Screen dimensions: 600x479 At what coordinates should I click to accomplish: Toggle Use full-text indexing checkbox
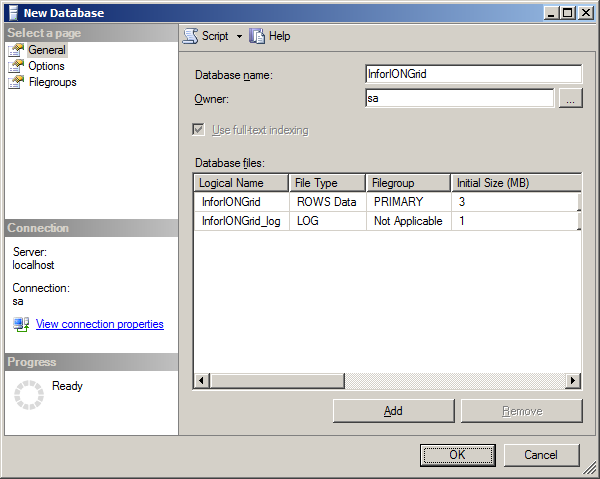[198, 130]
